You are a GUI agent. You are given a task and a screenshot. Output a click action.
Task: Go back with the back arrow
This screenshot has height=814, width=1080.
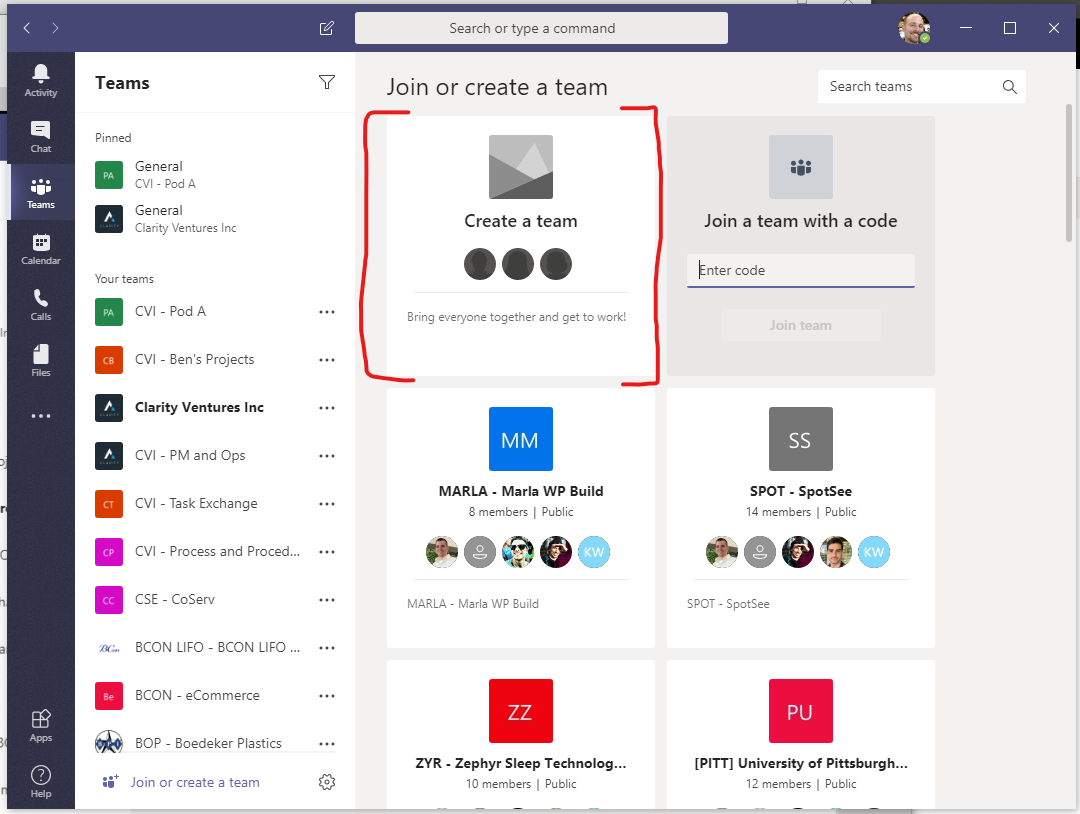point(27,28)
